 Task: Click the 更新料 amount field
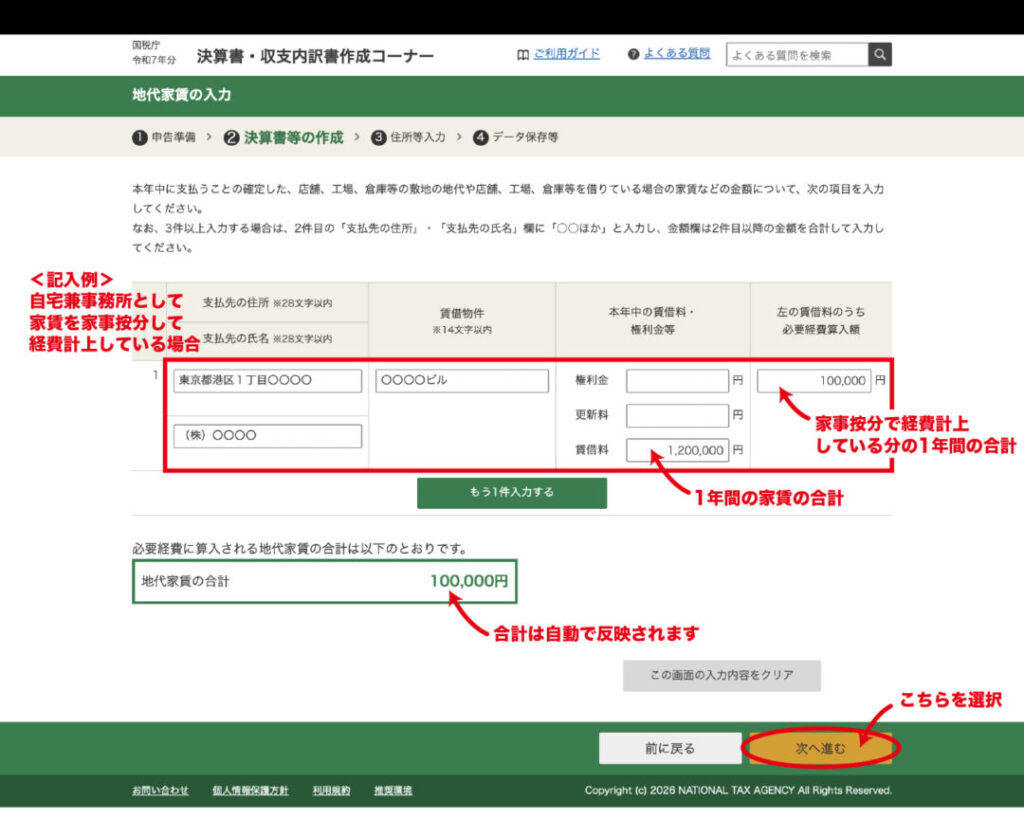tap(678, 415)
